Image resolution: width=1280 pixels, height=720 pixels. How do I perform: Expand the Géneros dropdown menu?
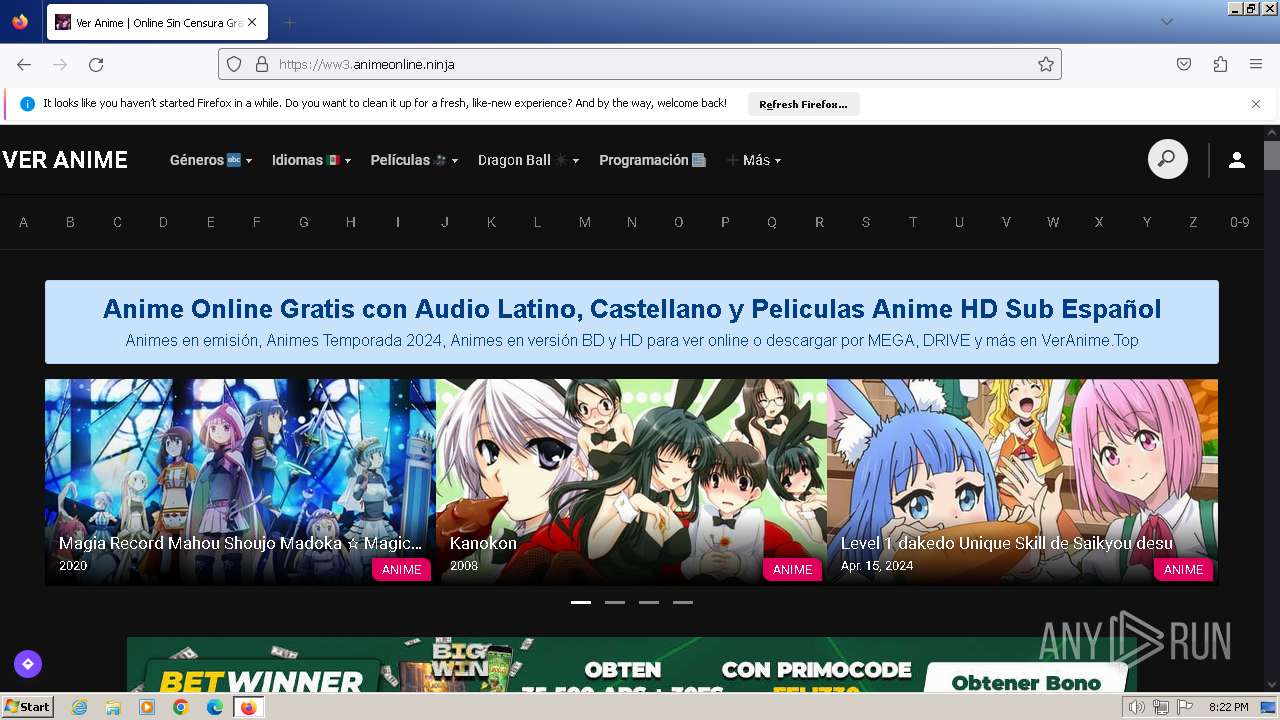[x=211, y=160]
